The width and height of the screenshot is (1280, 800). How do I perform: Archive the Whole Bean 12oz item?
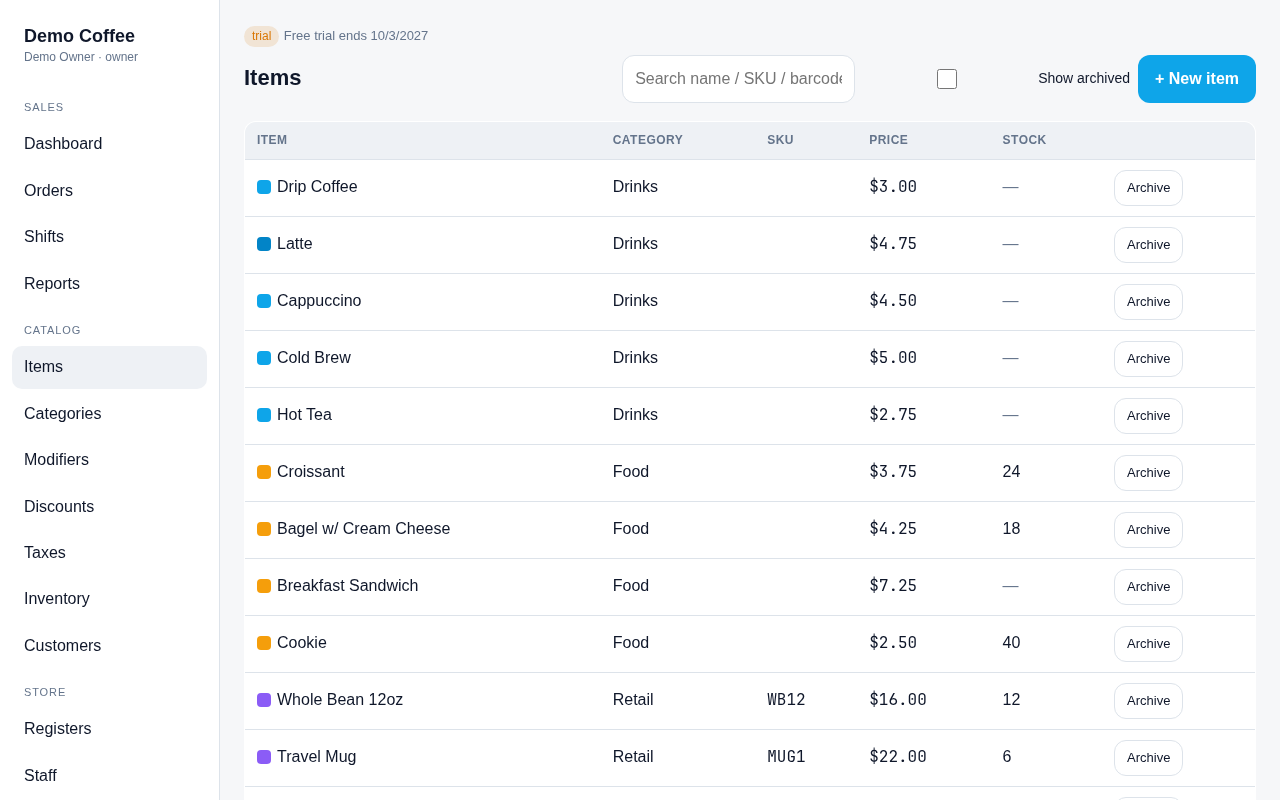(x=1148, y=701)
